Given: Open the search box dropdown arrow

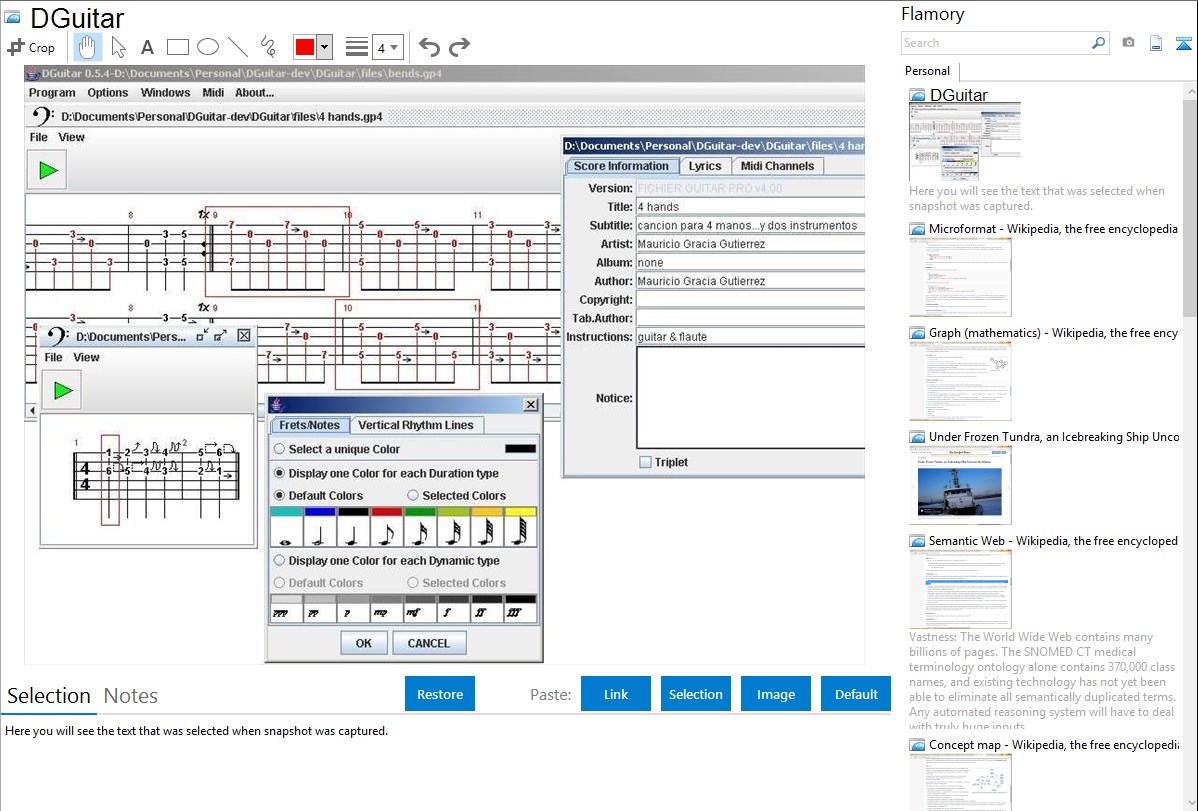Looking at the screenshot, I should pyautogui.click(x=1099, y=43).
